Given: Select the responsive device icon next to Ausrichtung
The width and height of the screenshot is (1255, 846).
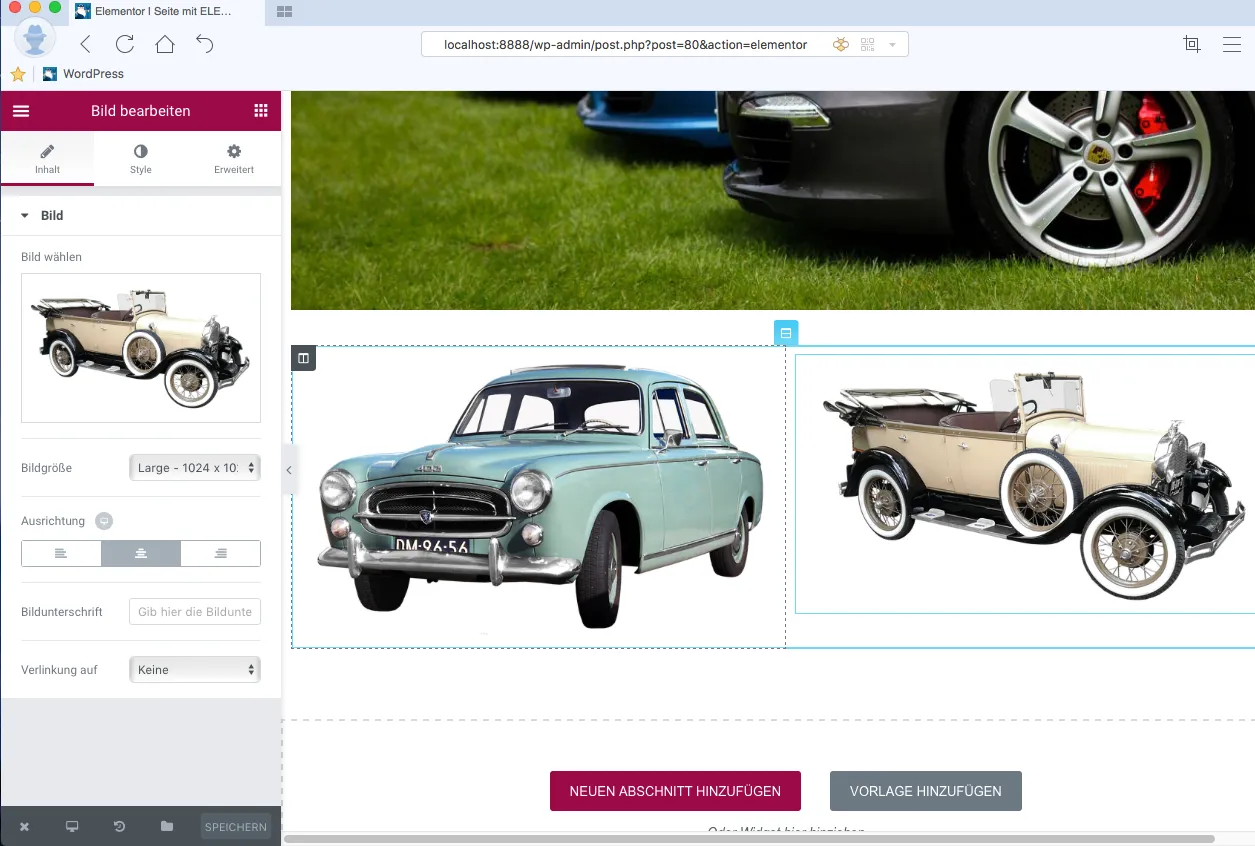Looking at the screenshot, I should pyautogui.click(x=104, y=521).
